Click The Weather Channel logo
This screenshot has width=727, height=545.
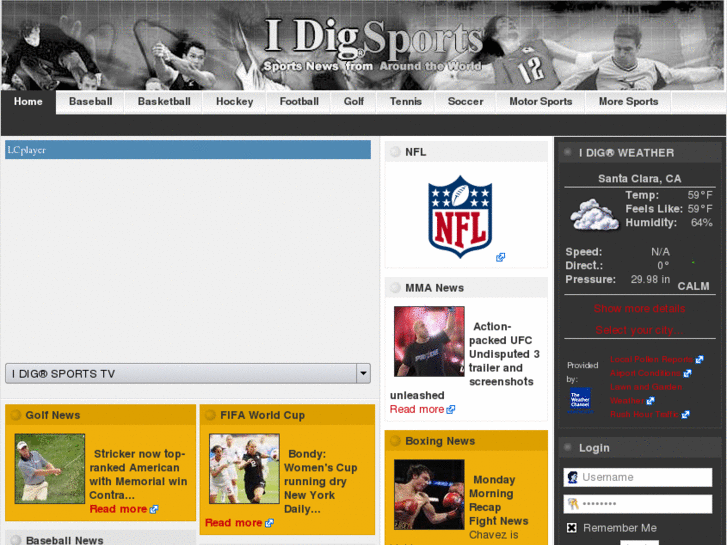click(580, 400)
